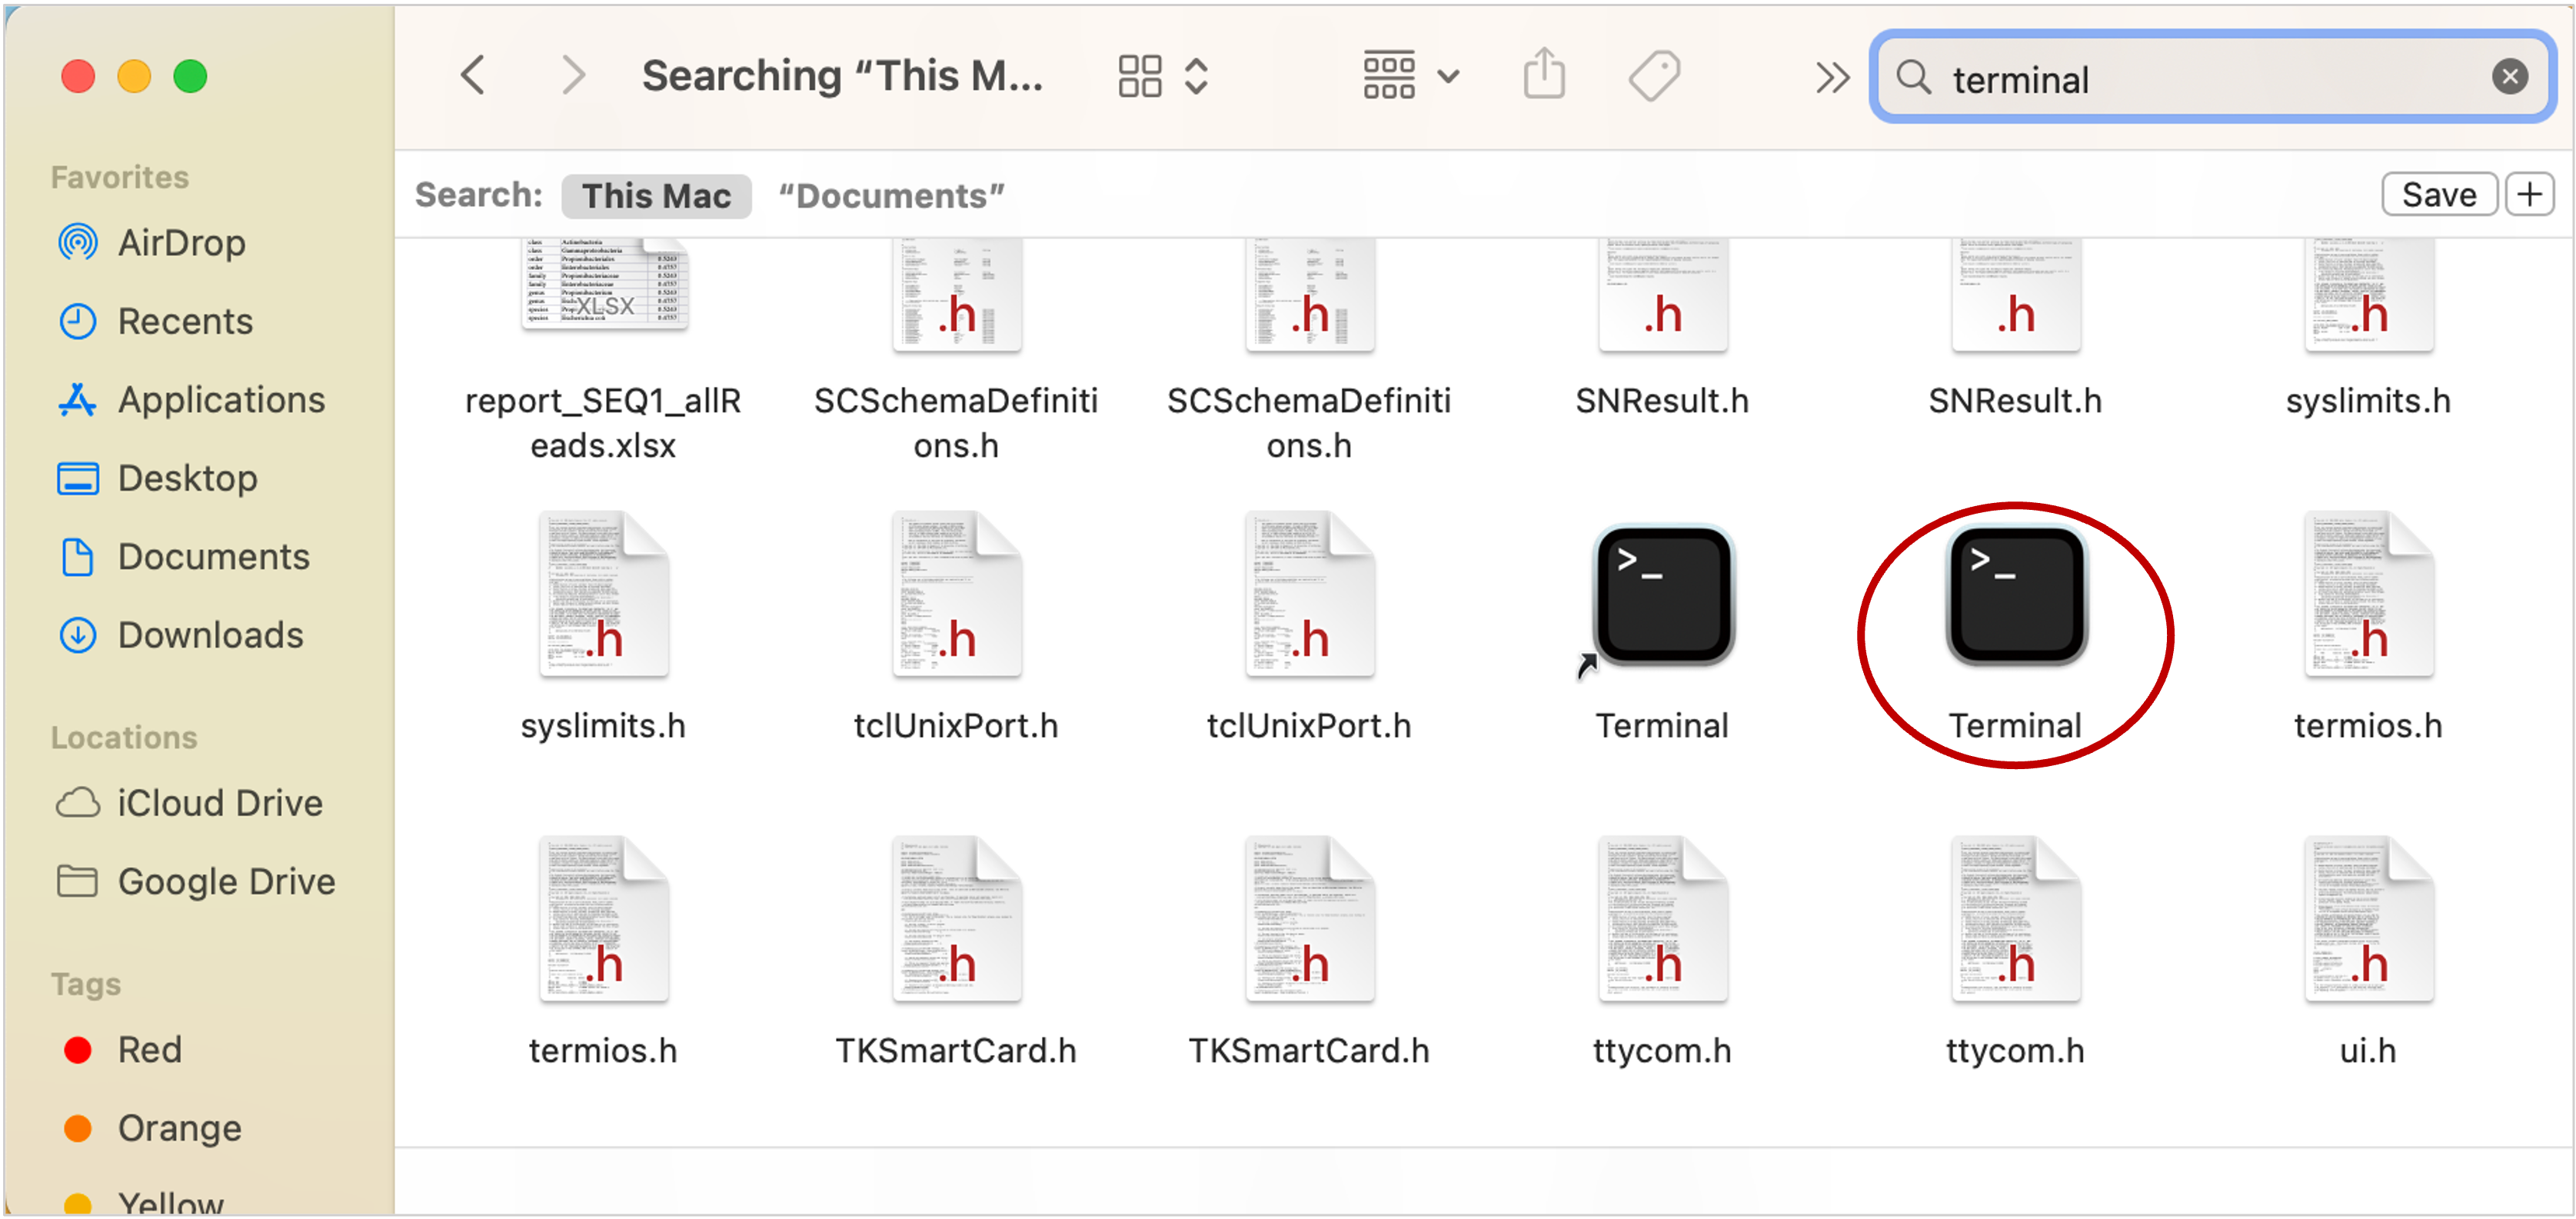Image resolution: width=2576 pixels, height=1219 pixels.
Task: Open the group-by options dropdown
Action: [x=1412, y=76]
